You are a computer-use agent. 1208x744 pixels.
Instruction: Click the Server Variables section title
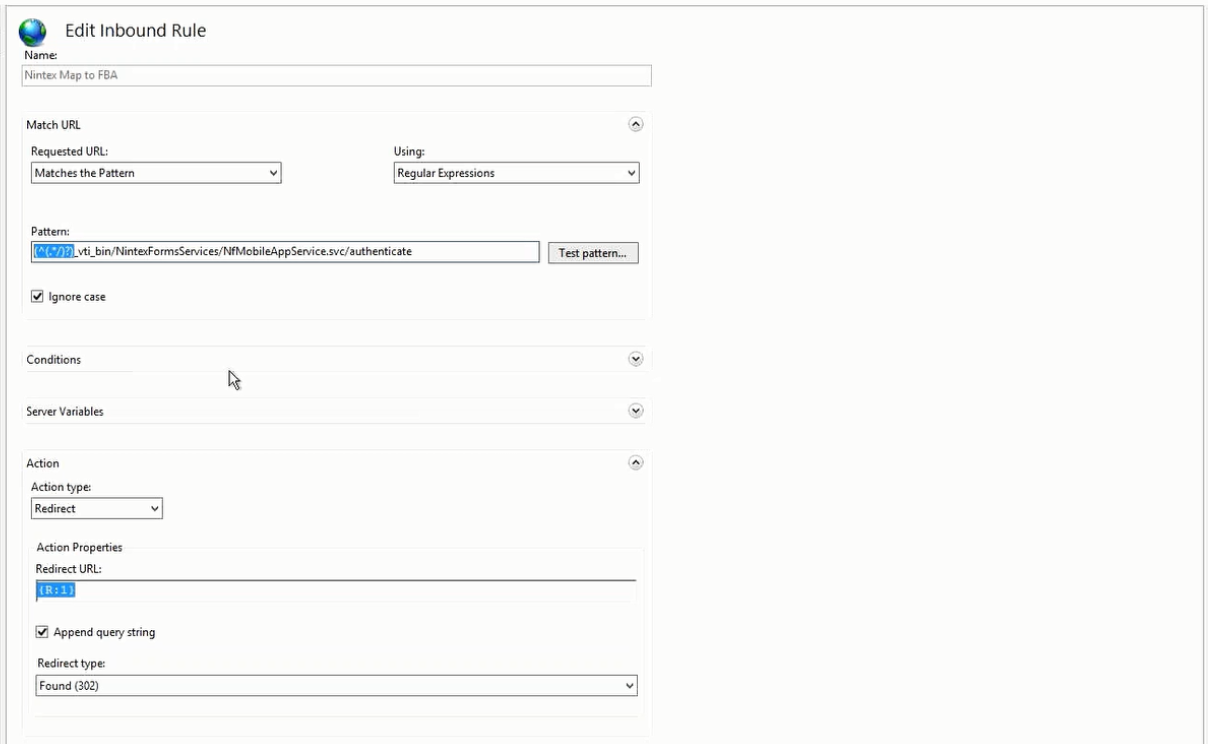(65, 412)
